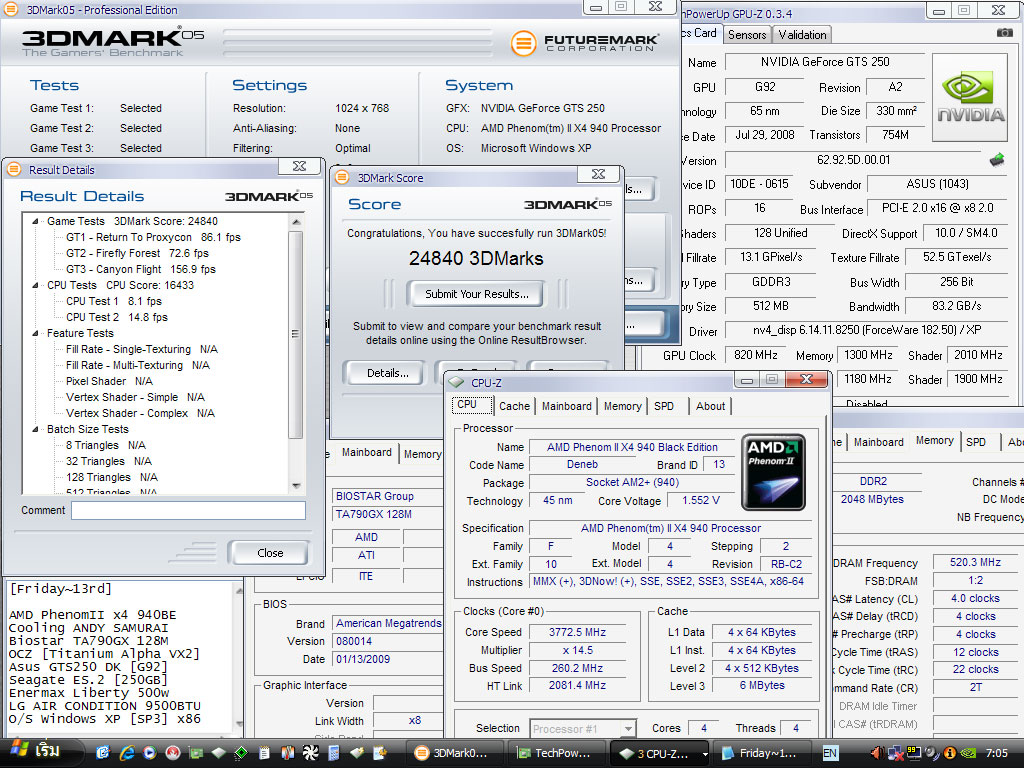Viewport: 1024px width, 768px height.
Task: Click the AMD Phenom II logo in CPU-Z
Action: pyautogui.click(x=773, y=472)
